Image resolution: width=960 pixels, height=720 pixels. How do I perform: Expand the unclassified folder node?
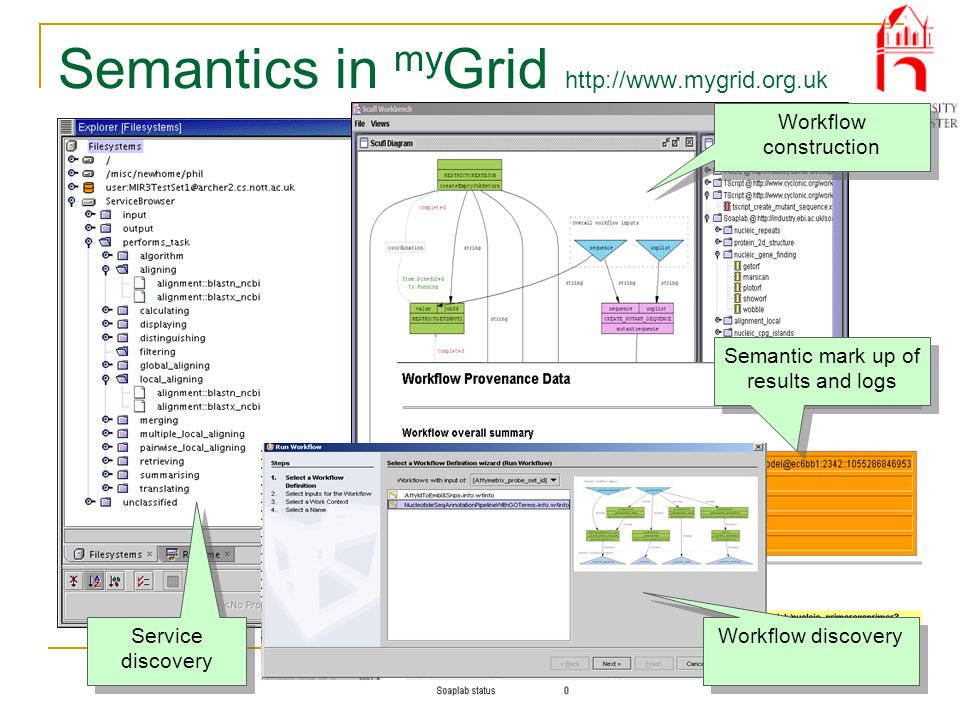90,501
